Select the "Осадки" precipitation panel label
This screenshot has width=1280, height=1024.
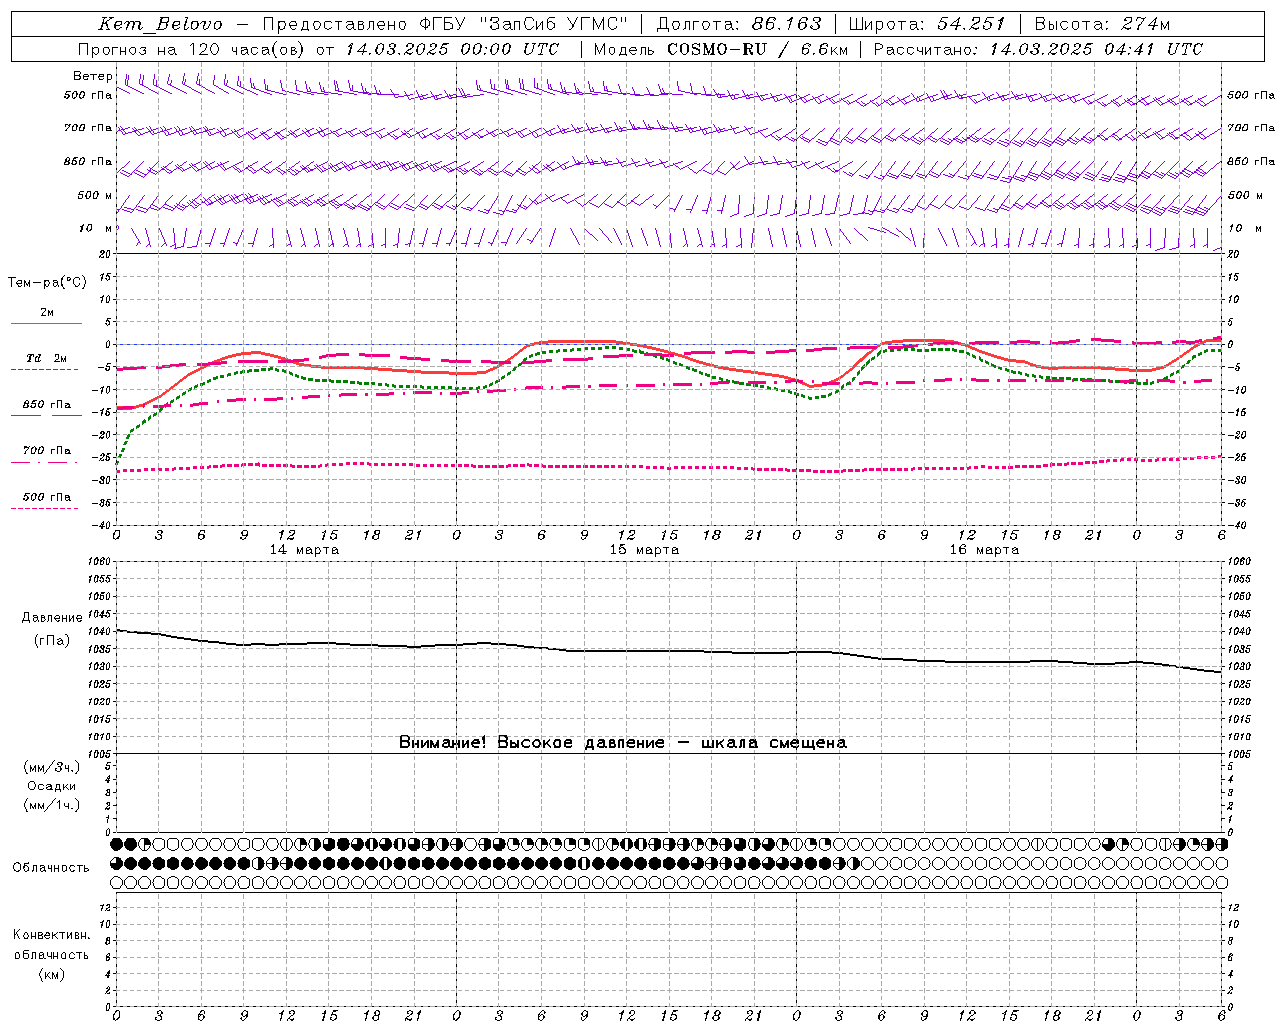[x=51, y=786]
